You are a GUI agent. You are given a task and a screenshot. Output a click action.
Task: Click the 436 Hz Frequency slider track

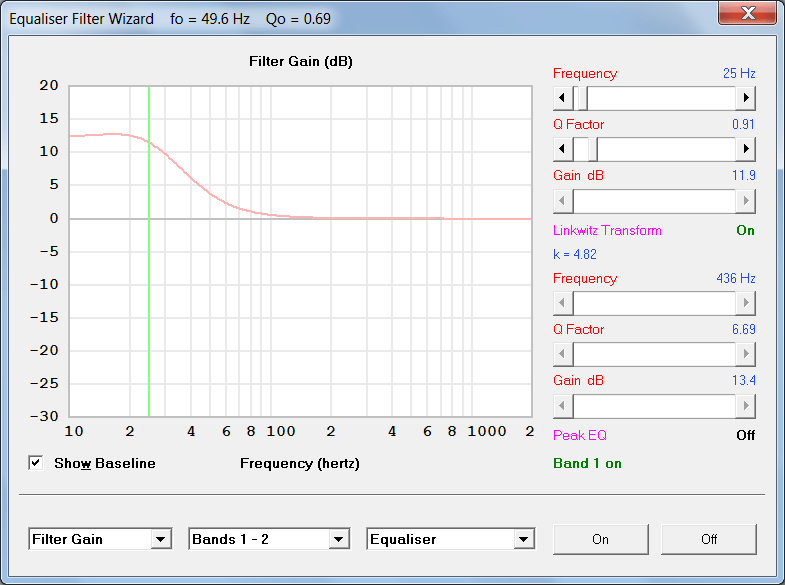tap(654, 303)
